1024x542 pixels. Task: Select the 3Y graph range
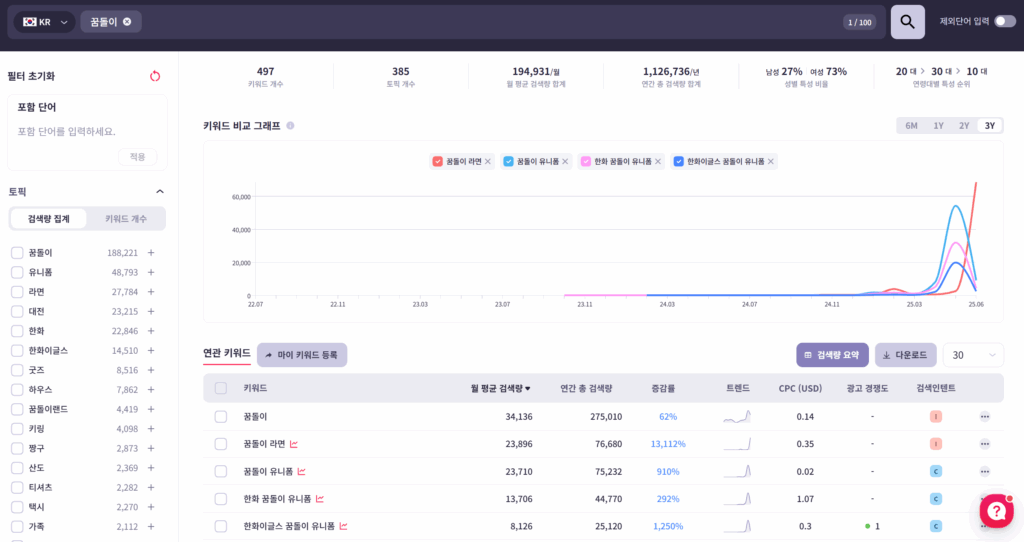[x=990, y=125]
